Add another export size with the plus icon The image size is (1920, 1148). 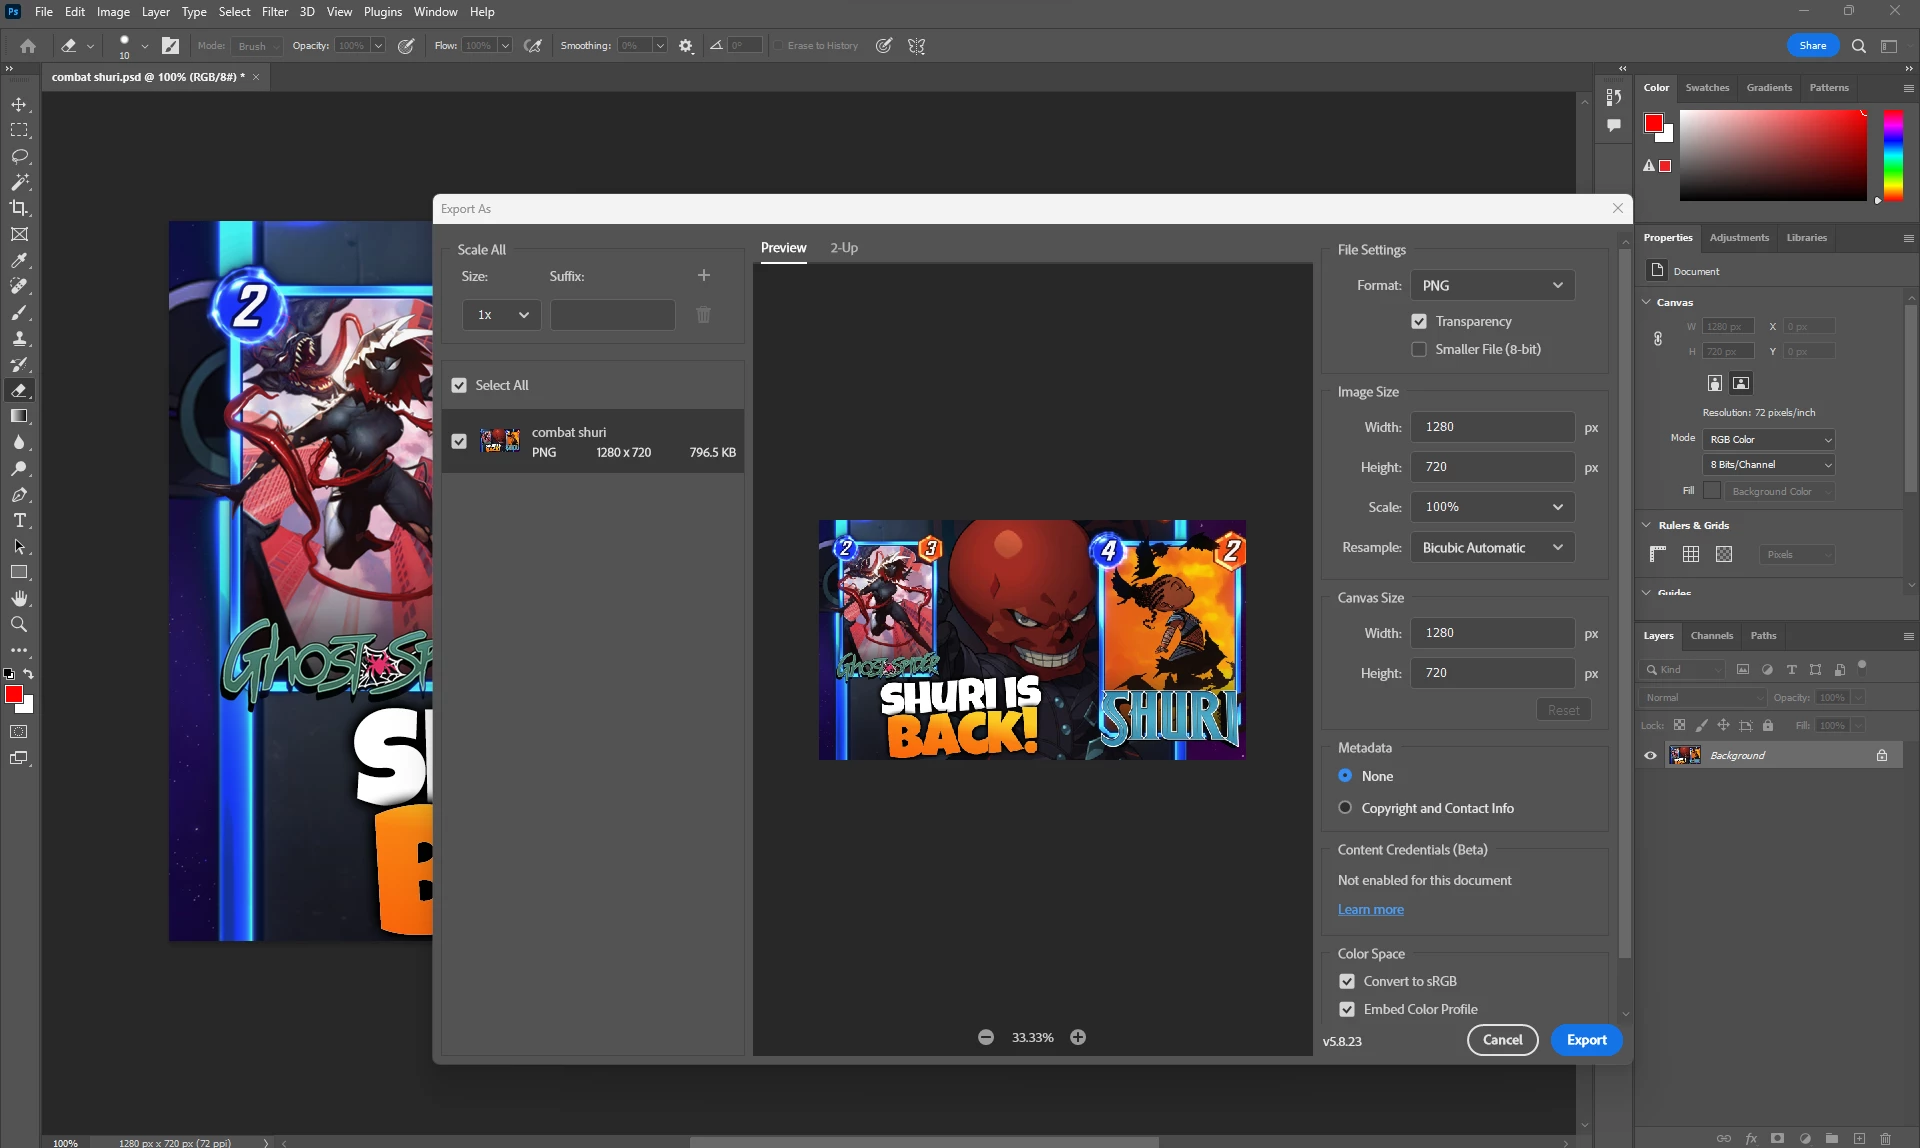[x=703, y=276]
